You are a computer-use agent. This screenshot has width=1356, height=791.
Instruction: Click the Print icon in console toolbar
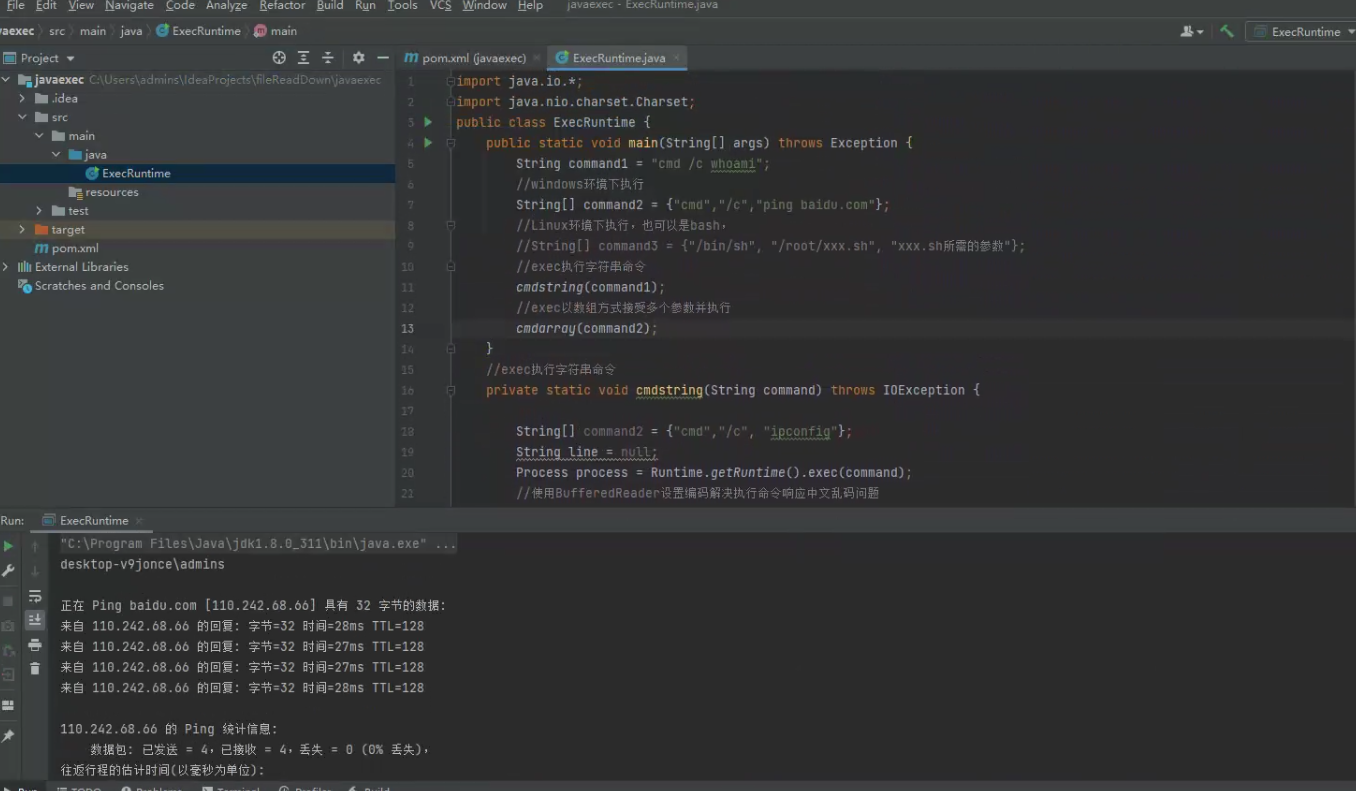click(35, 645)
